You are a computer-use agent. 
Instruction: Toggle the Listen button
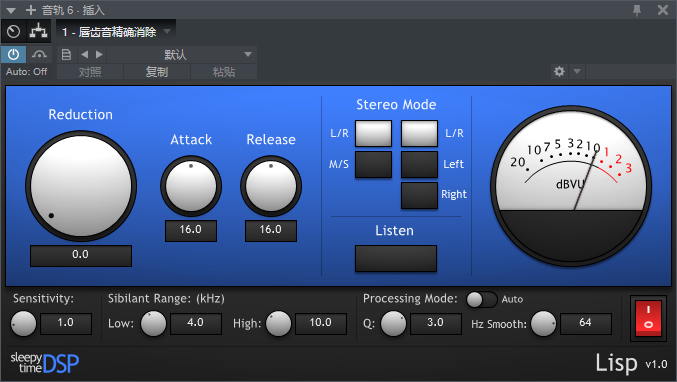pos(395,259)
